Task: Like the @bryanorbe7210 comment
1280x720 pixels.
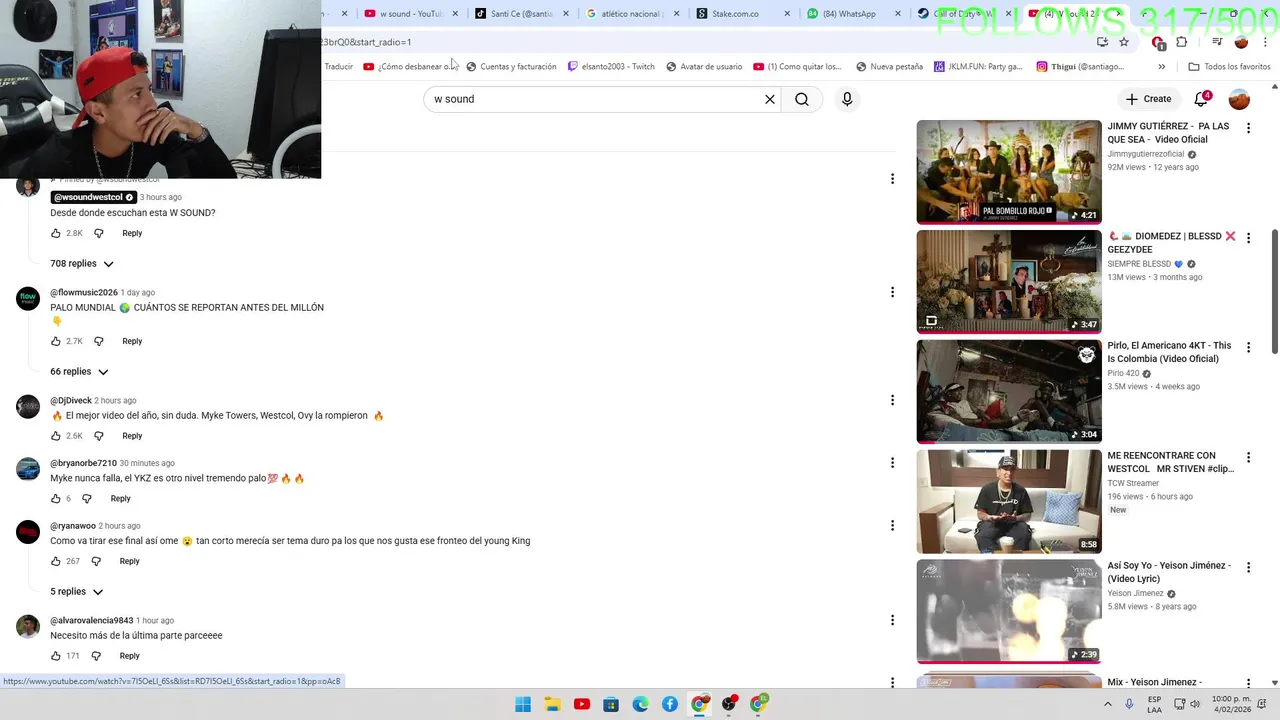Action: (x=56, y=498)
